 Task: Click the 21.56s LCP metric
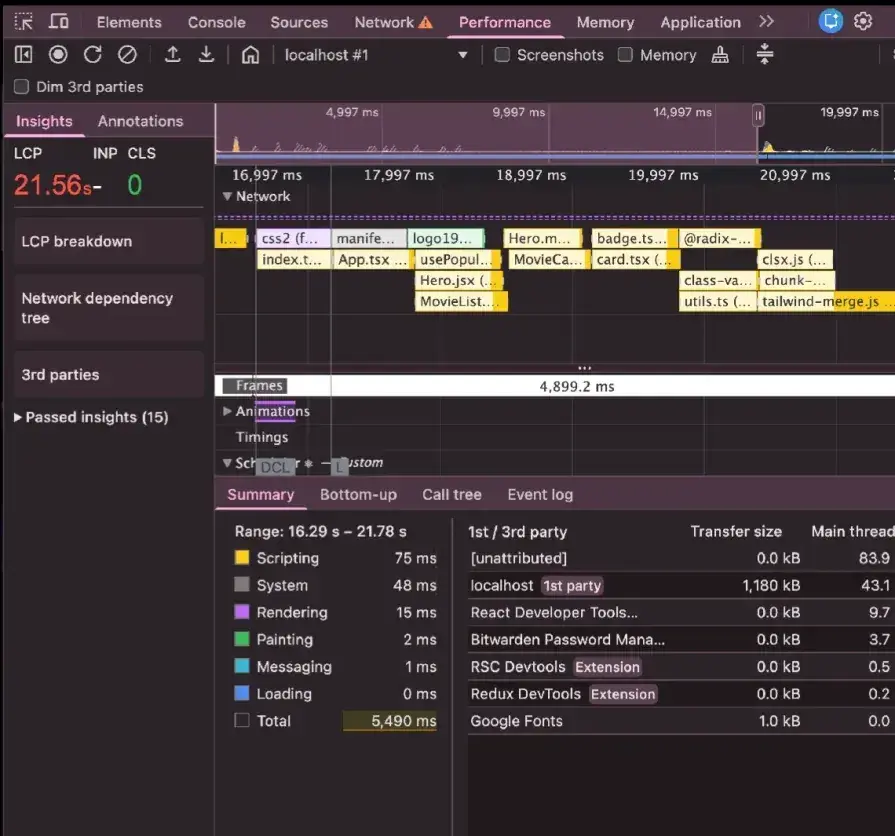(53, 185)
